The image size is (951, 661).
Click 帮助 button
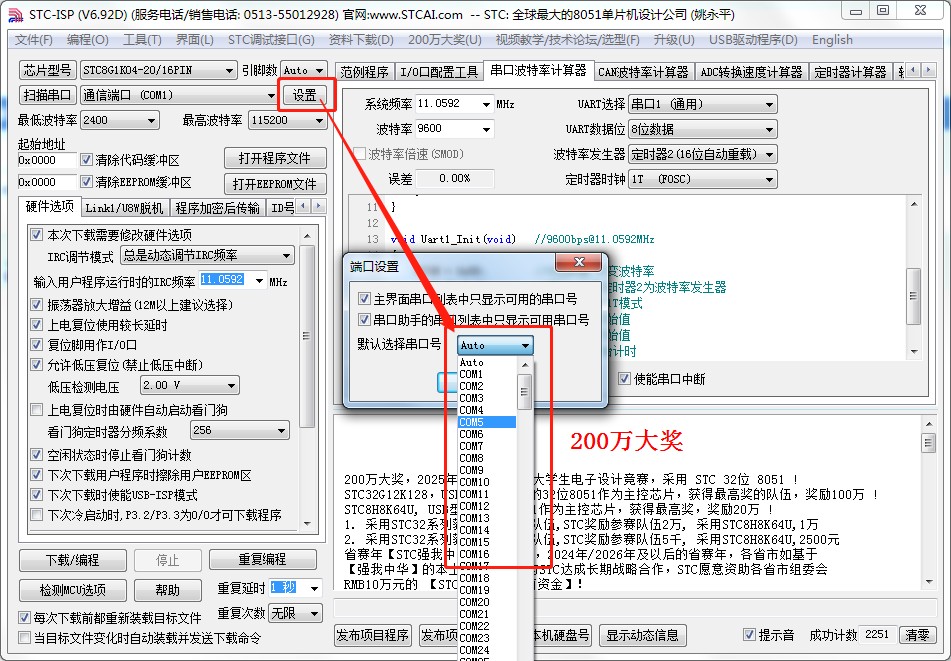point(168,589)
